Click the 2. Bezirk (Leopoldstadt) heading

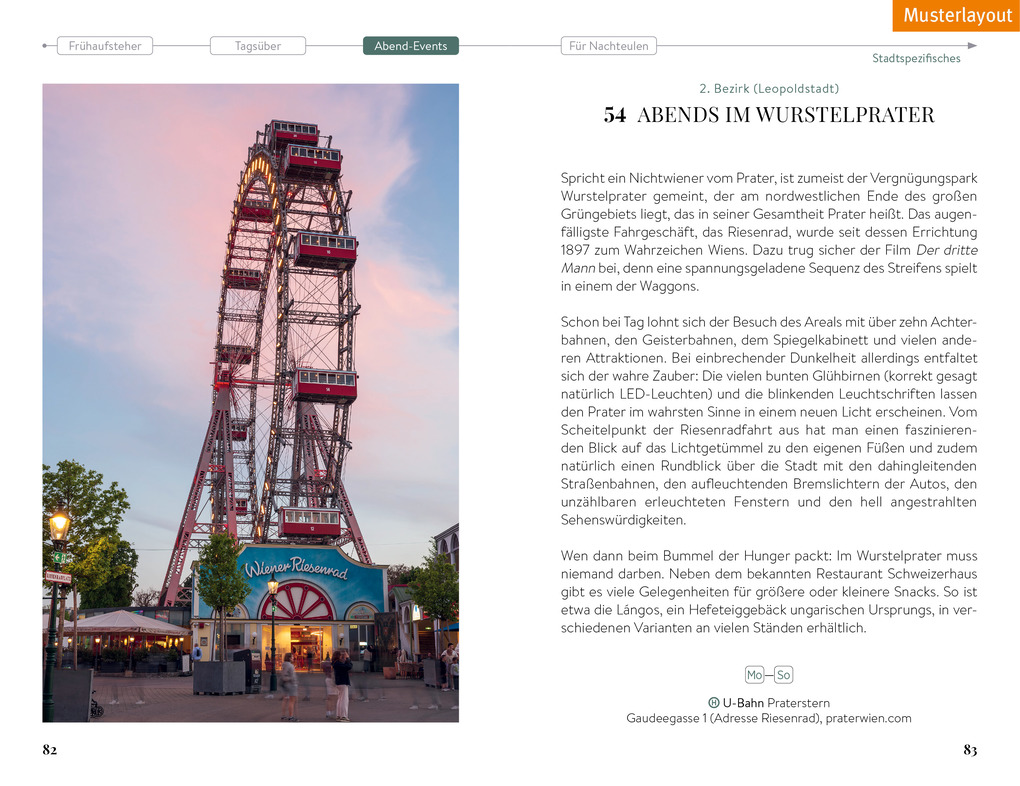(768, 88)
